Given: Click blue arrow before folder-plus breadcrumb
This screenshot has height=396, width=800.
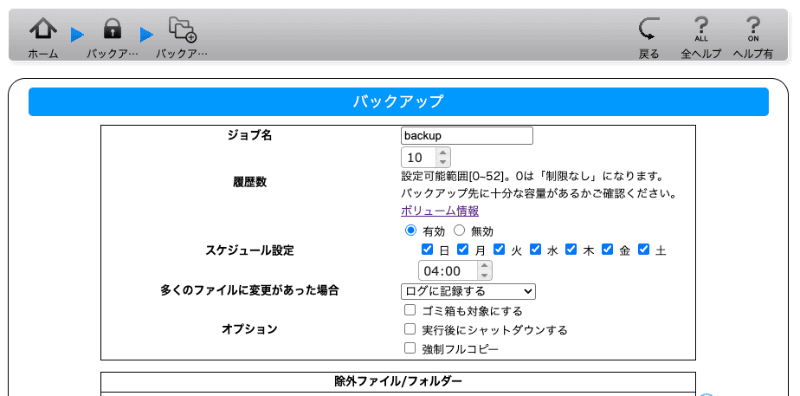Looking at the screenshot, I should coord(146,35).
